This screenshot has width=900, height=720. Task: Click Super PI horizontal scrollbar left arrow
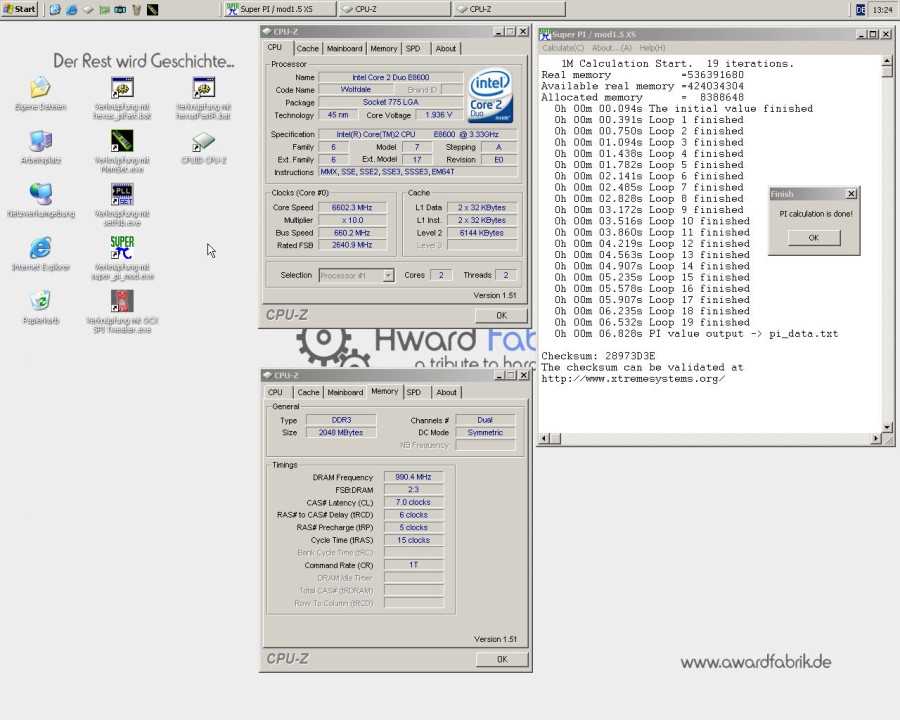(544, 439)
